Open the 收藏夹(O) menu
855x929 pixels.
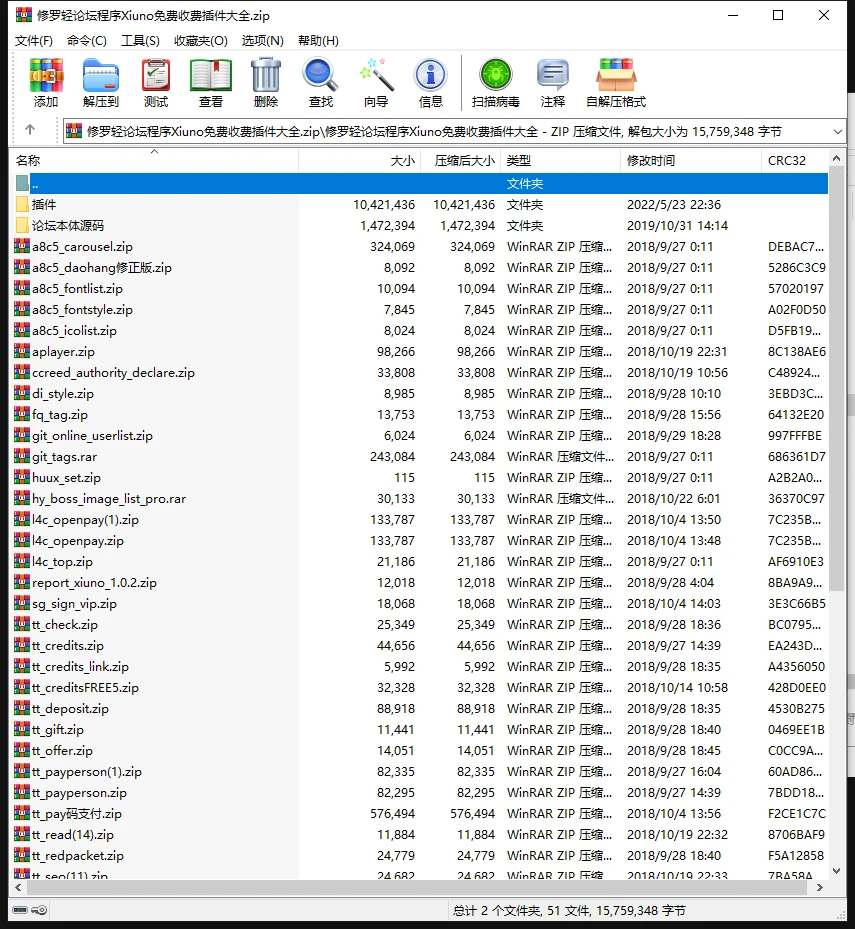tap(200, 40)
